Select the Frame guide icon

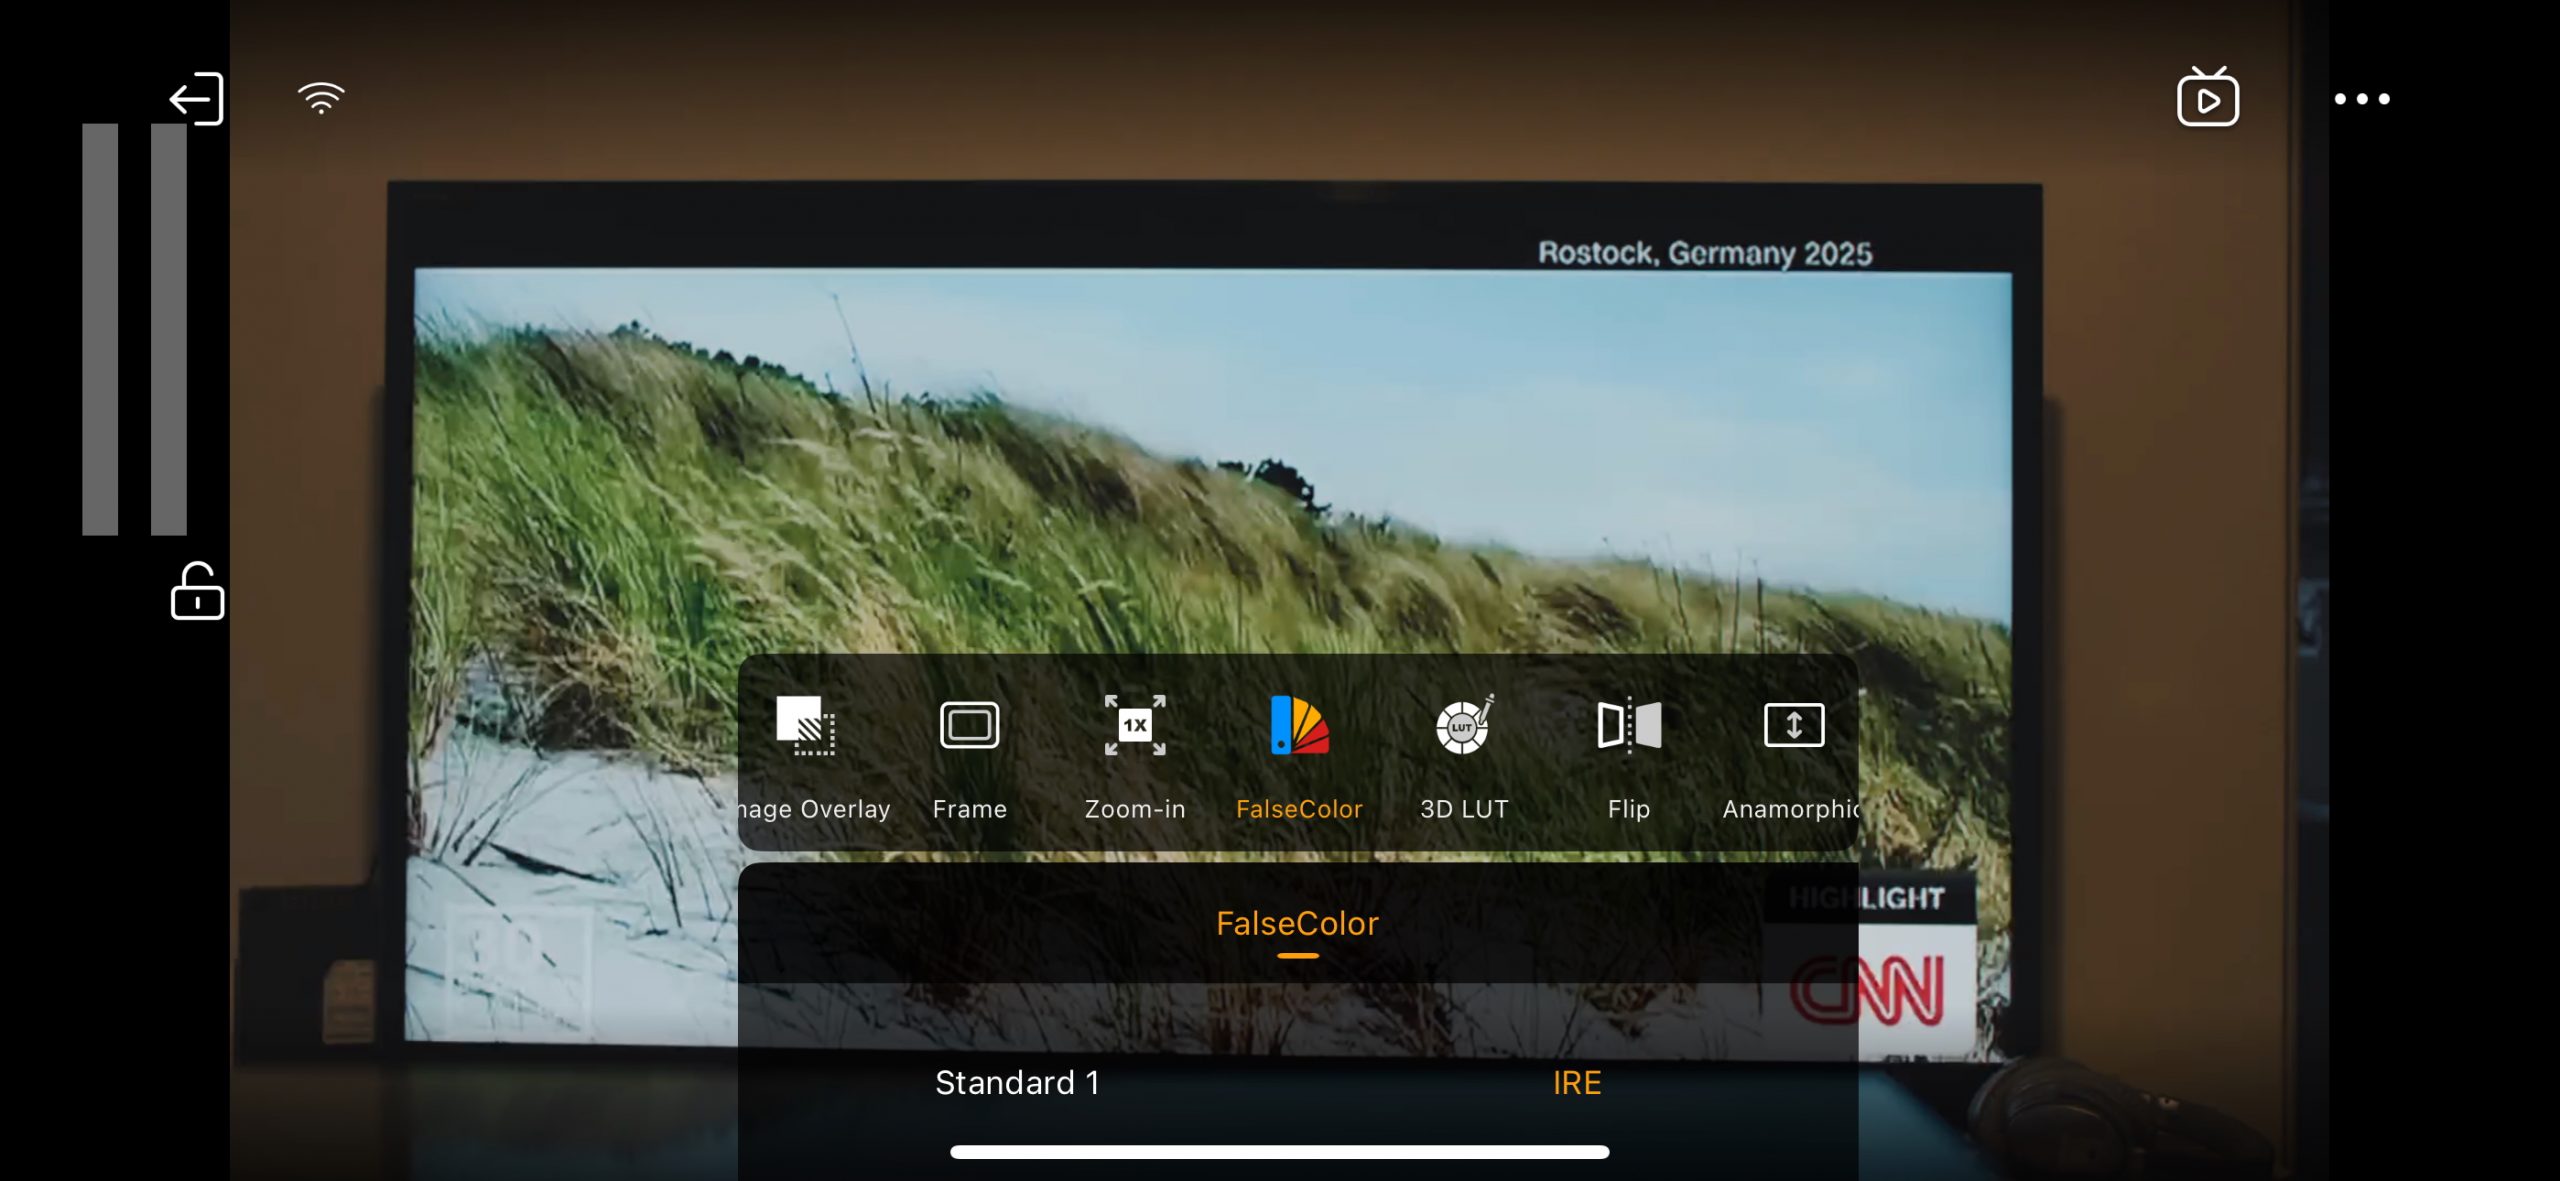(x=969, y=725)
